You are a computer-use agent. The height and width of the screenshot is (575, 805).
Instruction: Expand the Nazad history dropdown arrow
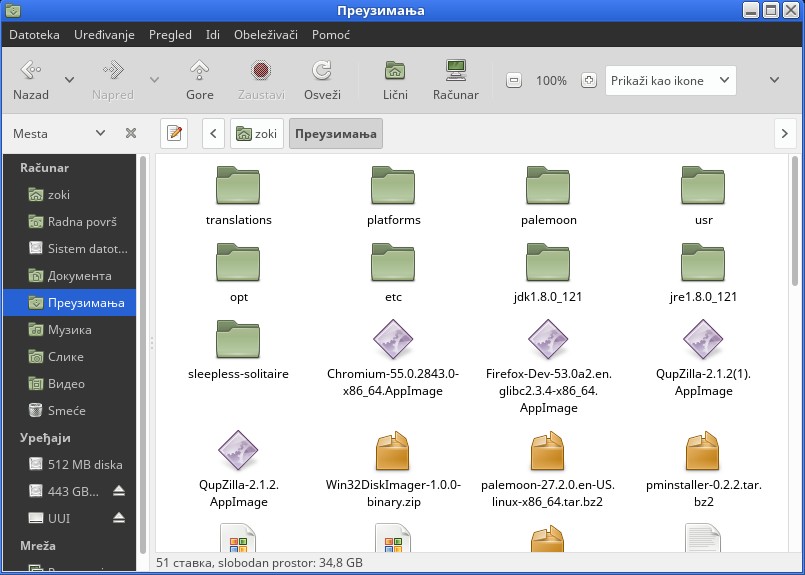click(x=69, y=80)
